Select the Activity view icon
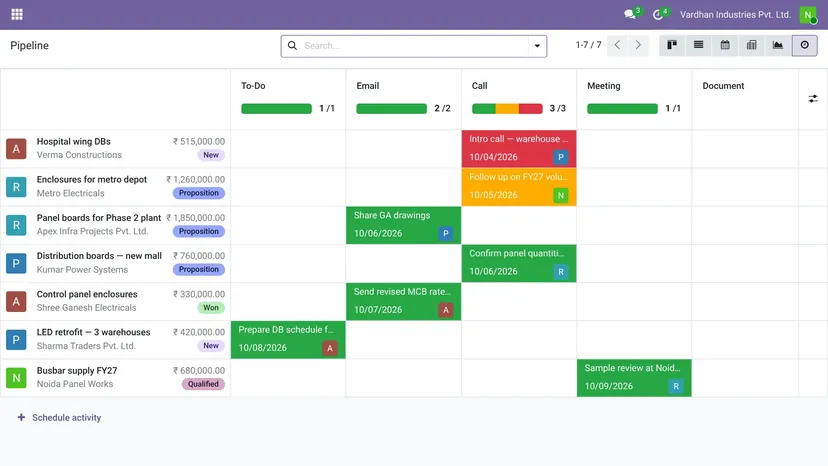Image resolution: width=828 pixels, height=466 pixels. [x=804, y=45]
